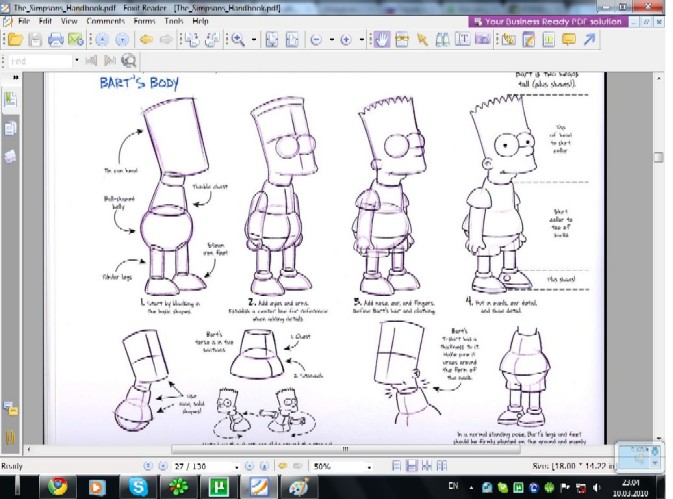
Task: Open the Forms menu
Action: pyautogui.click(x=144, y=21)
